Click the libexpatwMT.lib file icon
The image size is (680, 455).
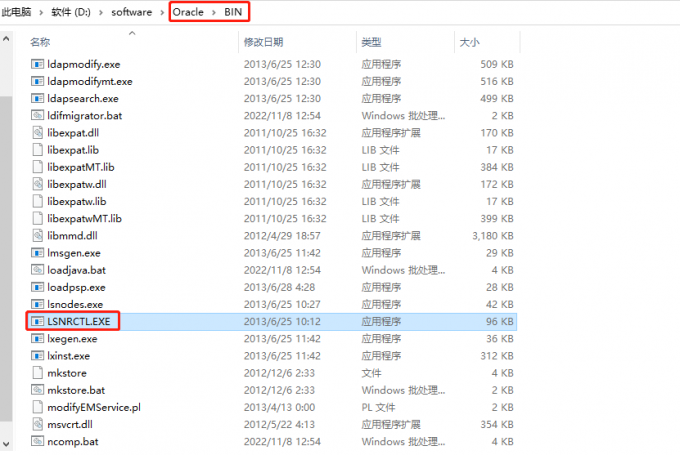coord(37,219)
